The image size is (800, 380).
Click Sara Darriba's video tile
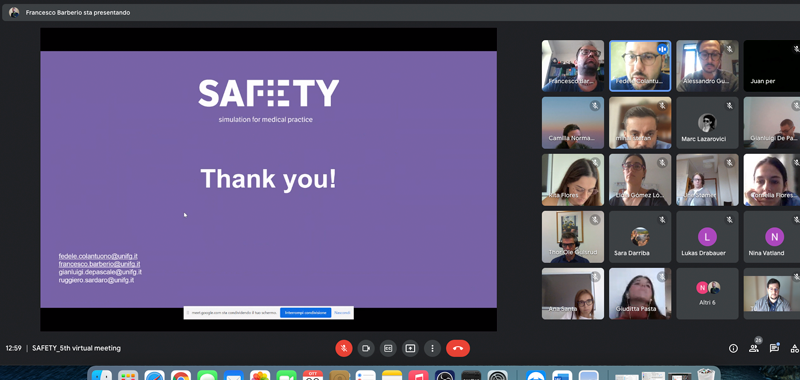640,237
